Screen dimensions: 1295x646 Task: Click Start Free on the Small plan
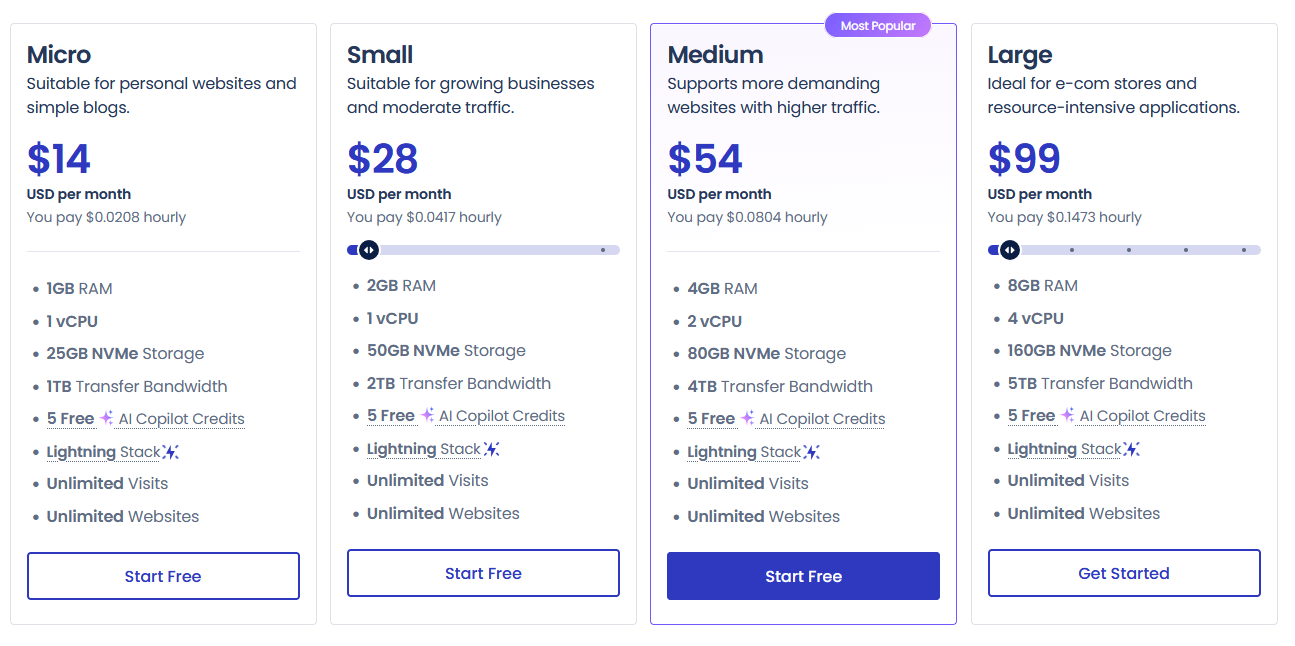pyautogui.click(x=483, y=572)
